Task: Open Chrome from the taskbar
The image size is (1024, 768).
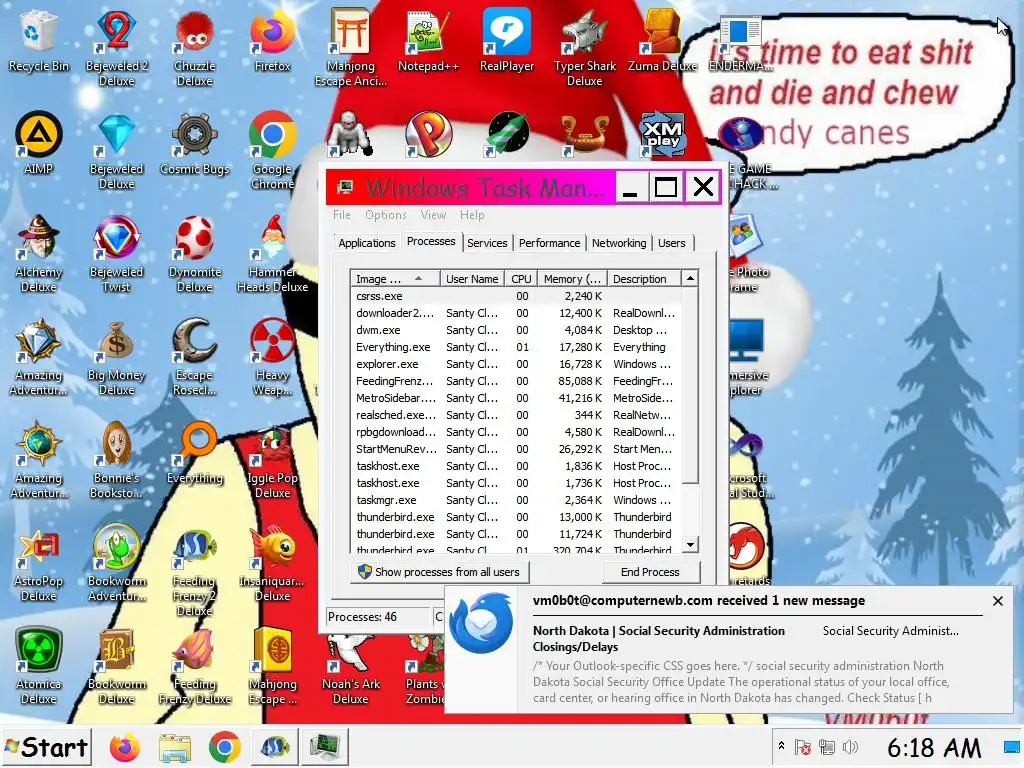Action: (x=225, y=747)
